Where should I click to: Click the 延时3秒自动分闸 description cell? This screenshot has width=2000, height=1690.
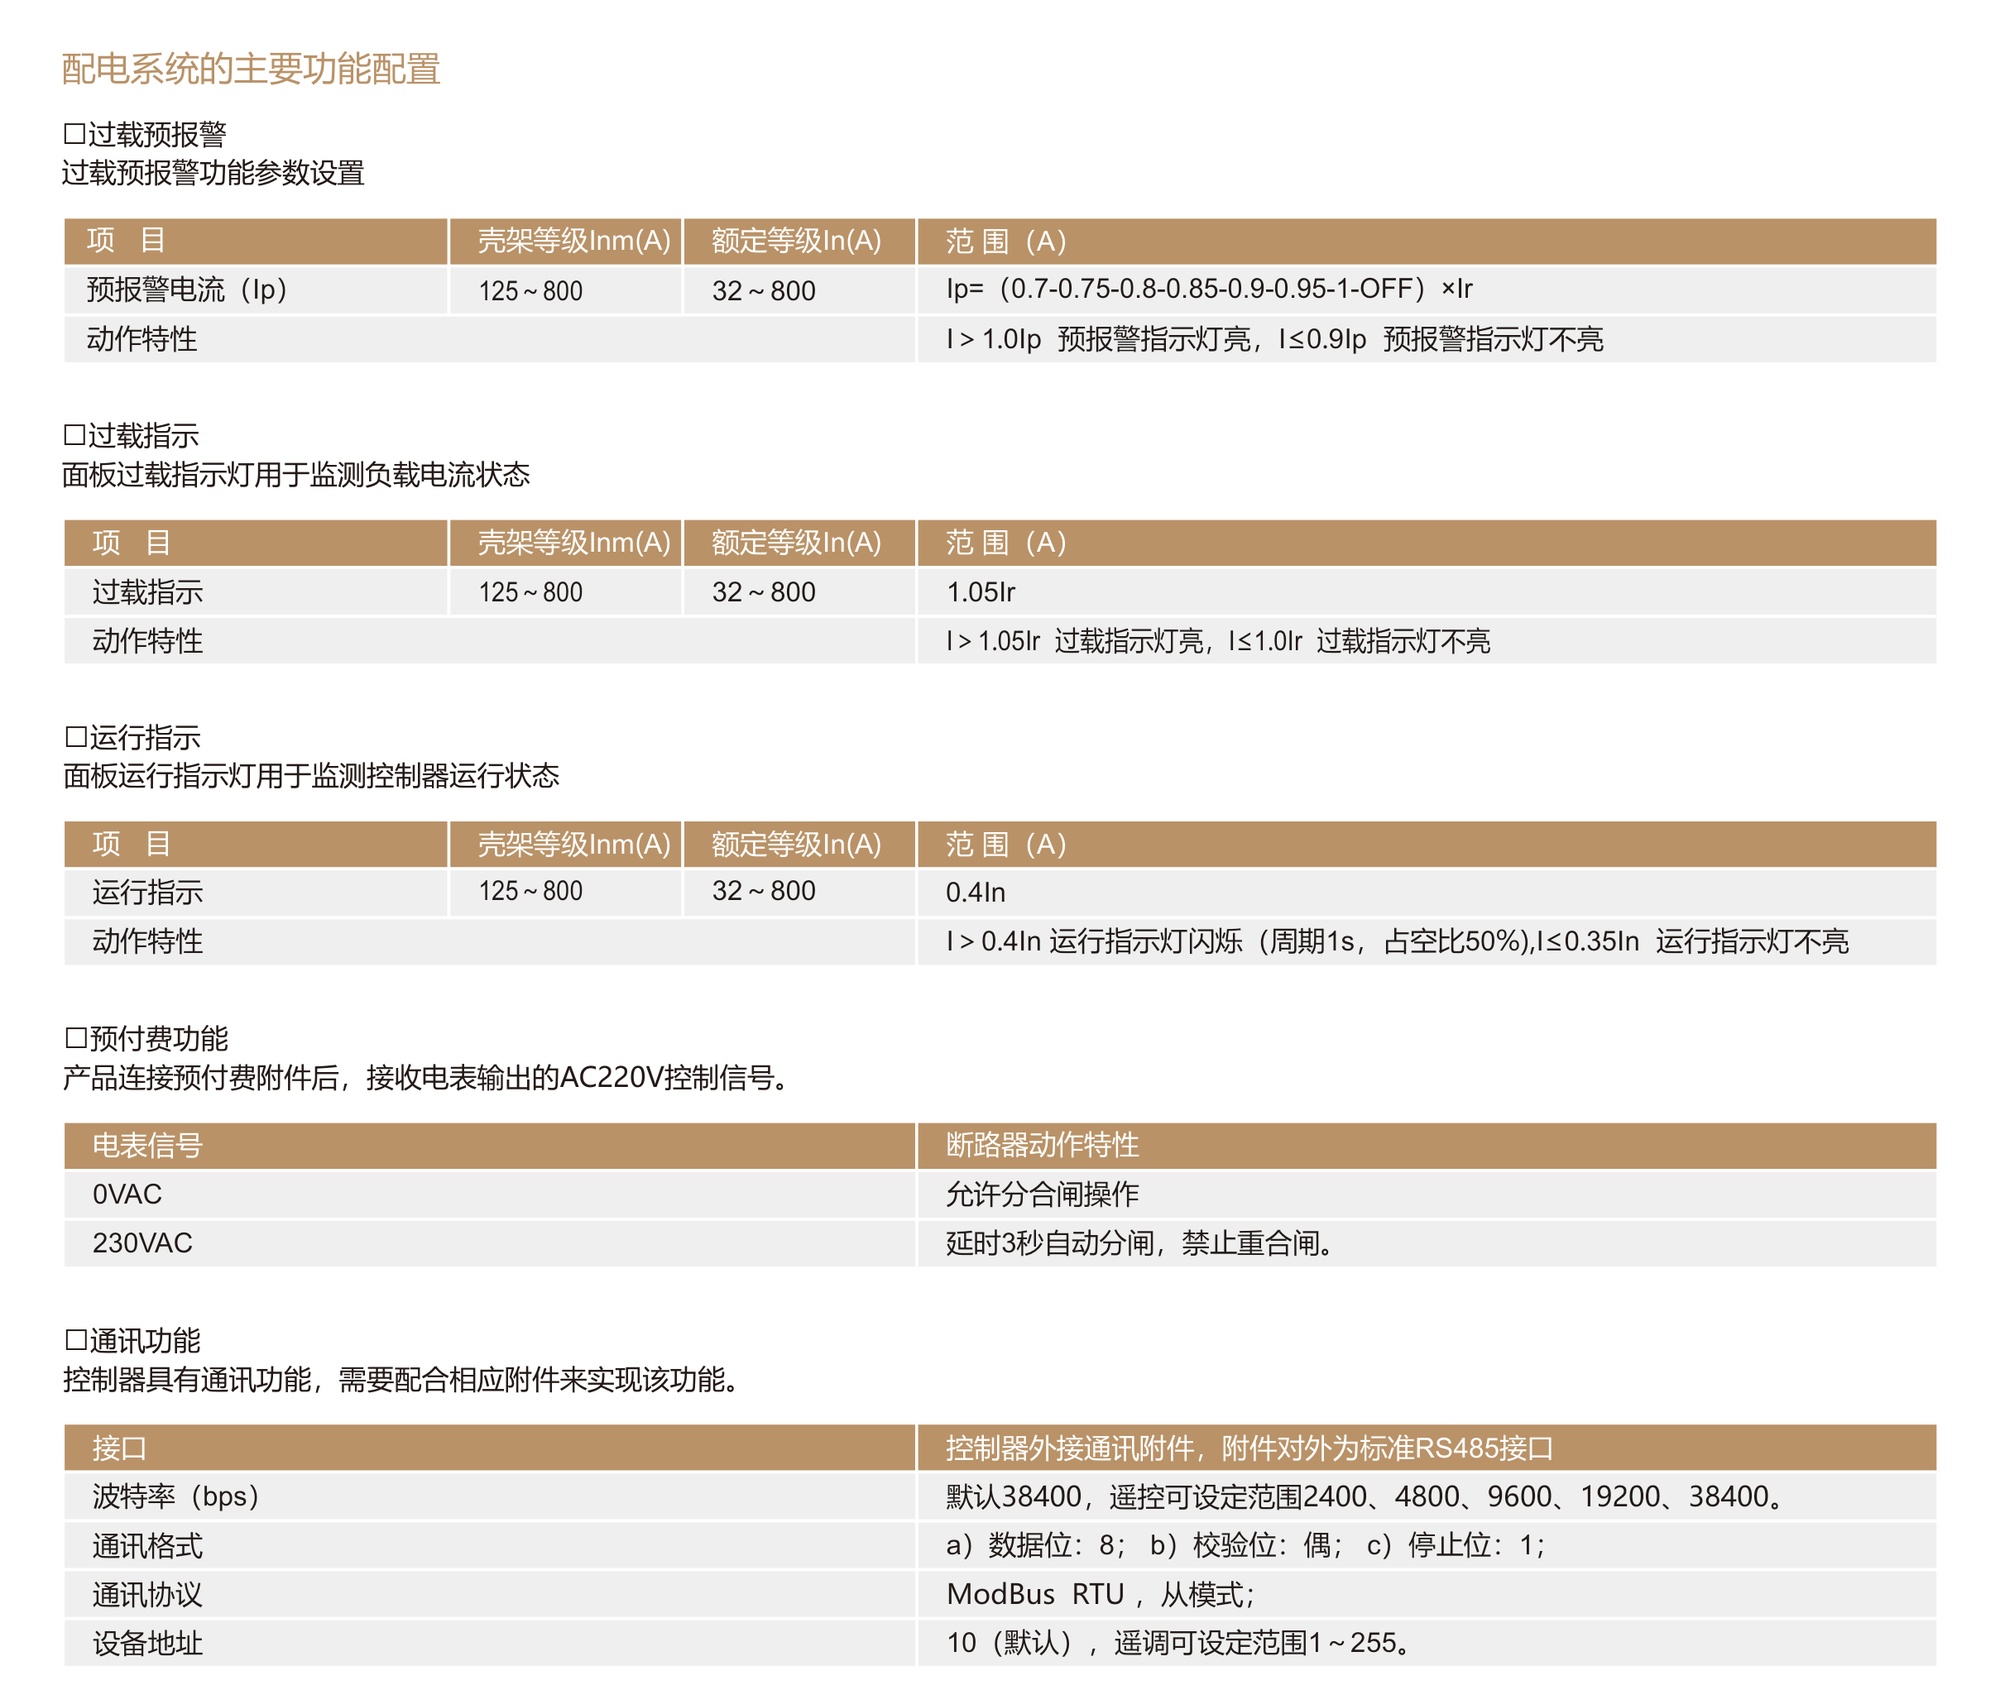(1140, 1243)
